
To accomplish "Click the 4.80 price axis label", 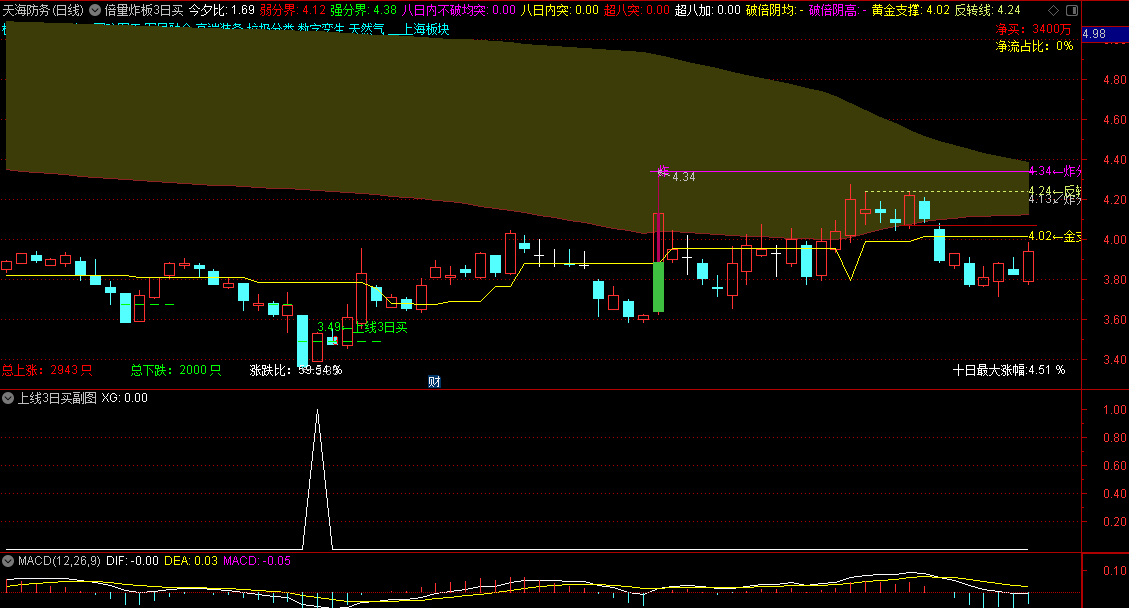I will (x=1115, y=80).
